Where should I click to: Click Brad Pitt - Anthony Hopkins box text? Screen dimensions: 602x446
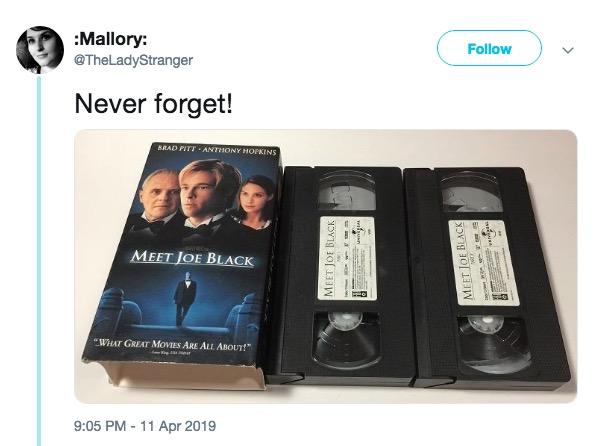[217, 150]
